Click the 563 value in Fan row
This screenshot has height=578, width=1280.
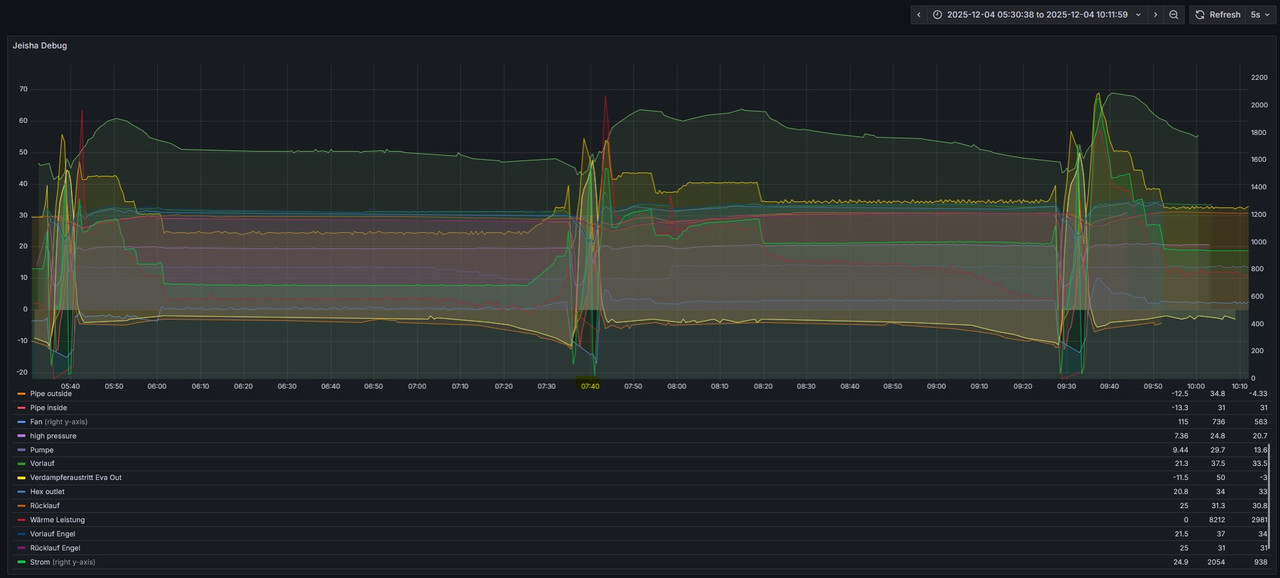pos(1260,422)
